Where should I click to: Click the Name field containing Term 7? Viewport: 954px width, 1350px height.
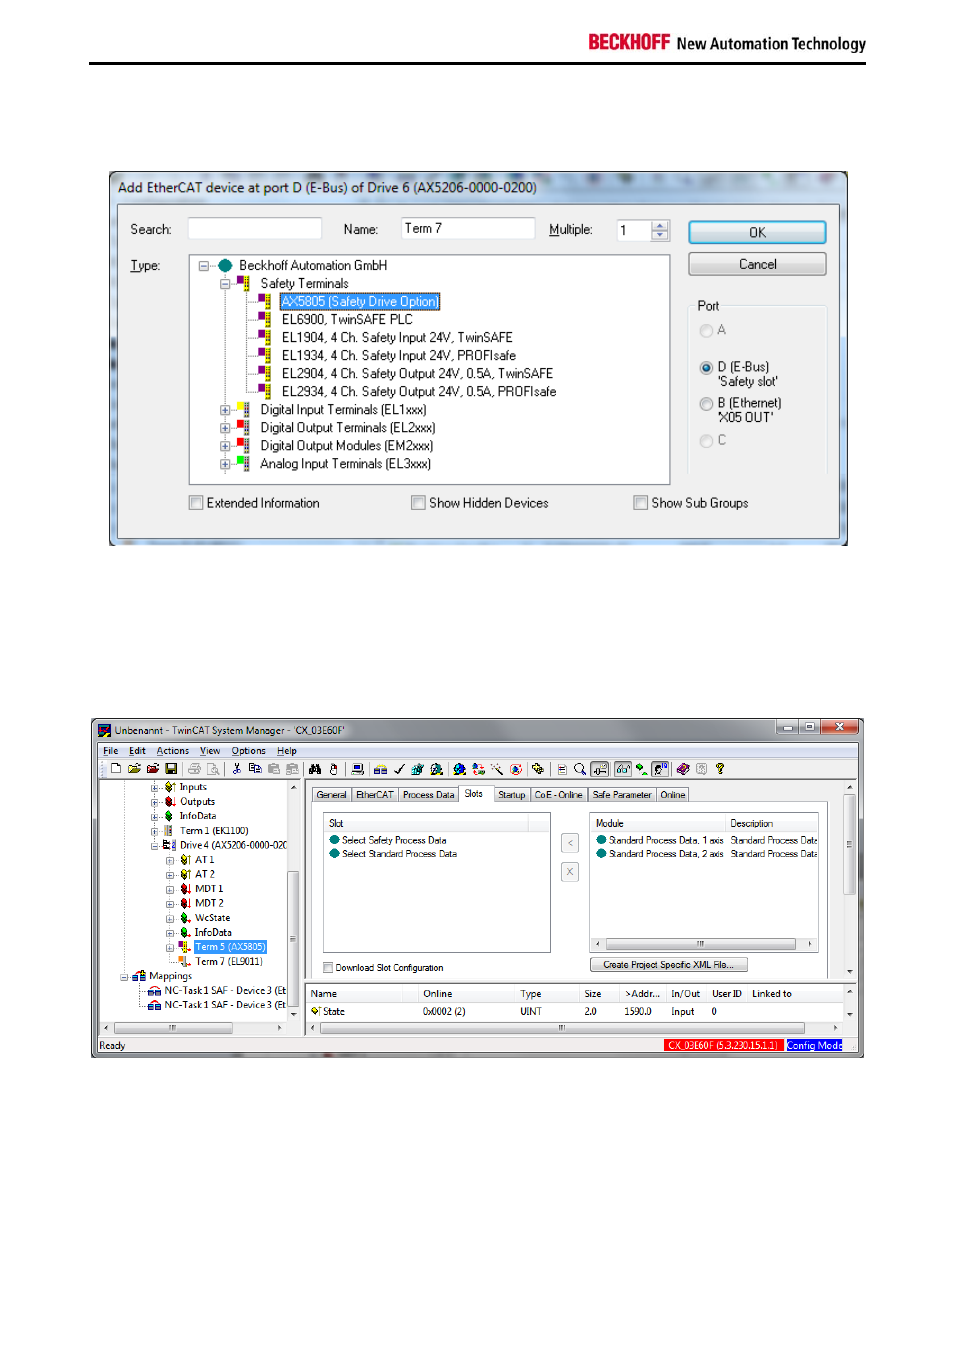click(x=468, y=229)
